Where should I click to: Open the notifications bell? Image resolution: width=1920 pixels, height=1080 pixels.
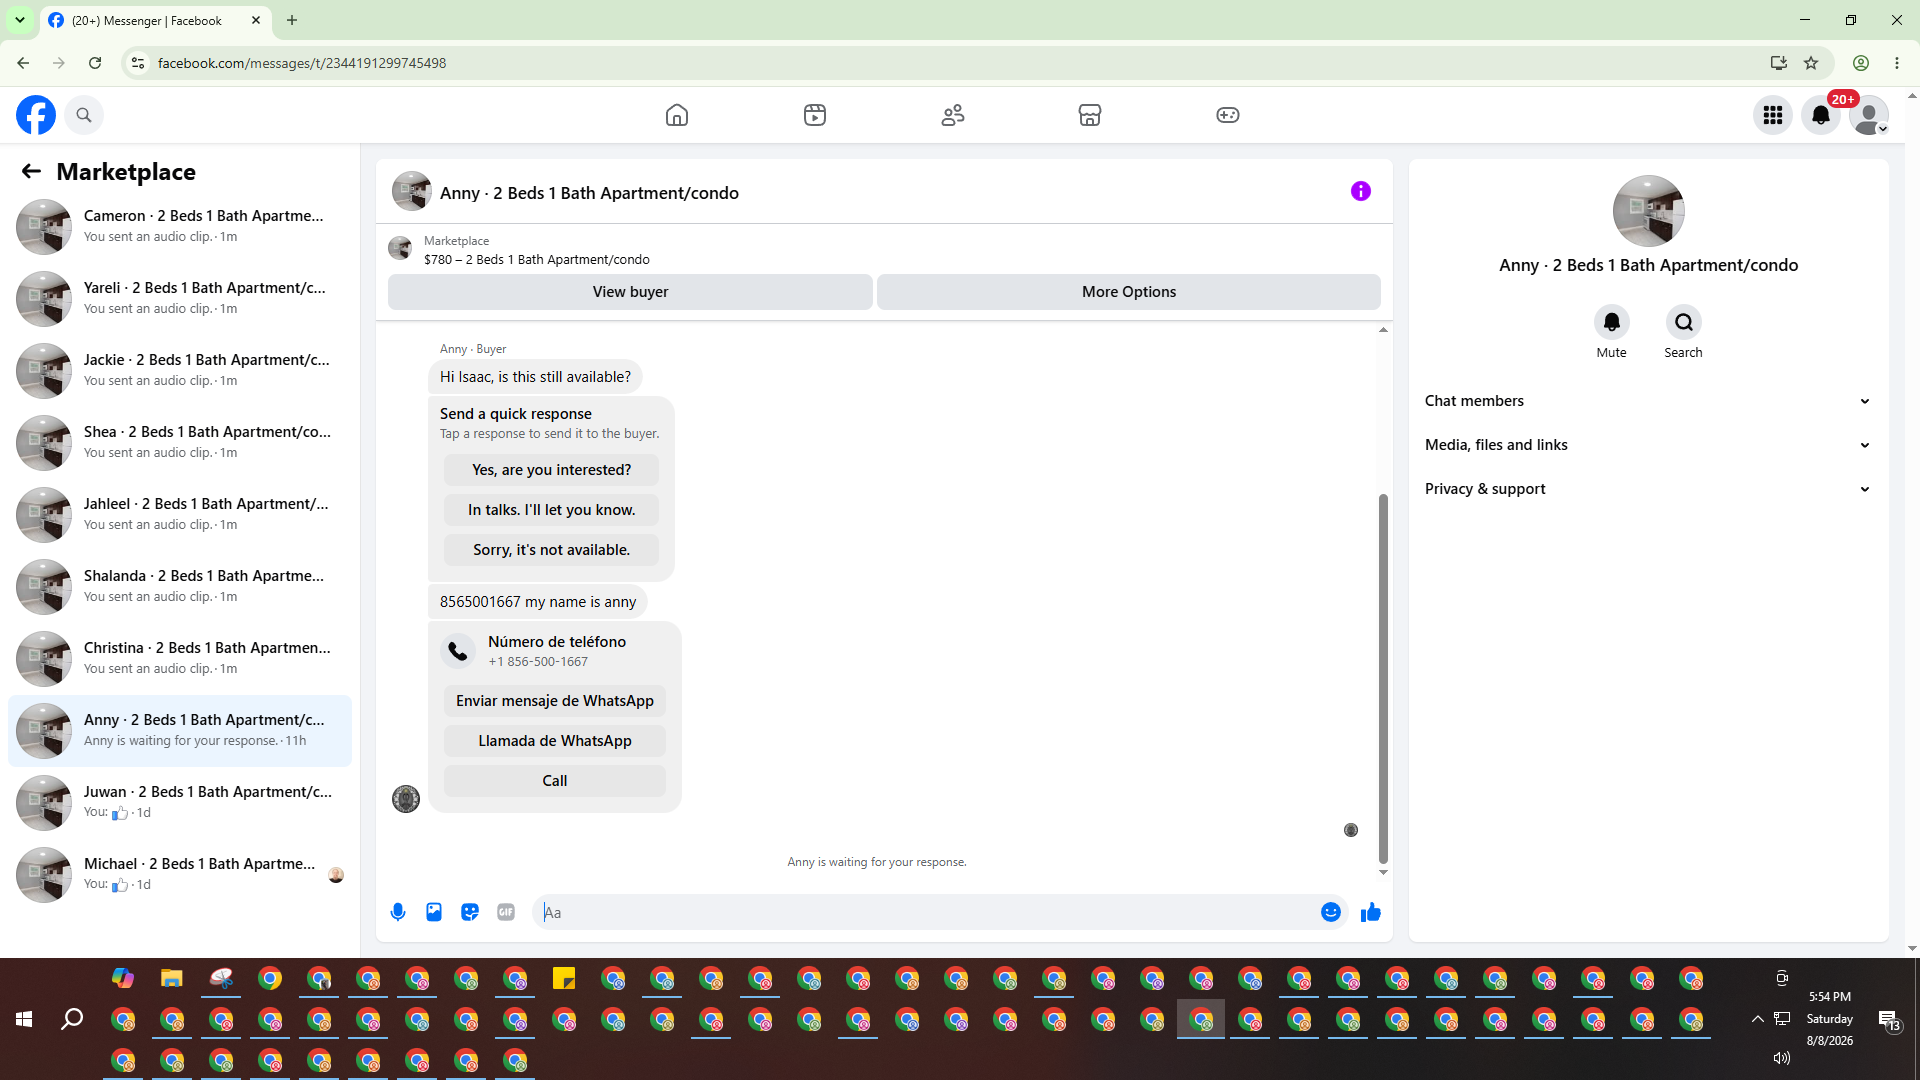[x=1821, y=115]
